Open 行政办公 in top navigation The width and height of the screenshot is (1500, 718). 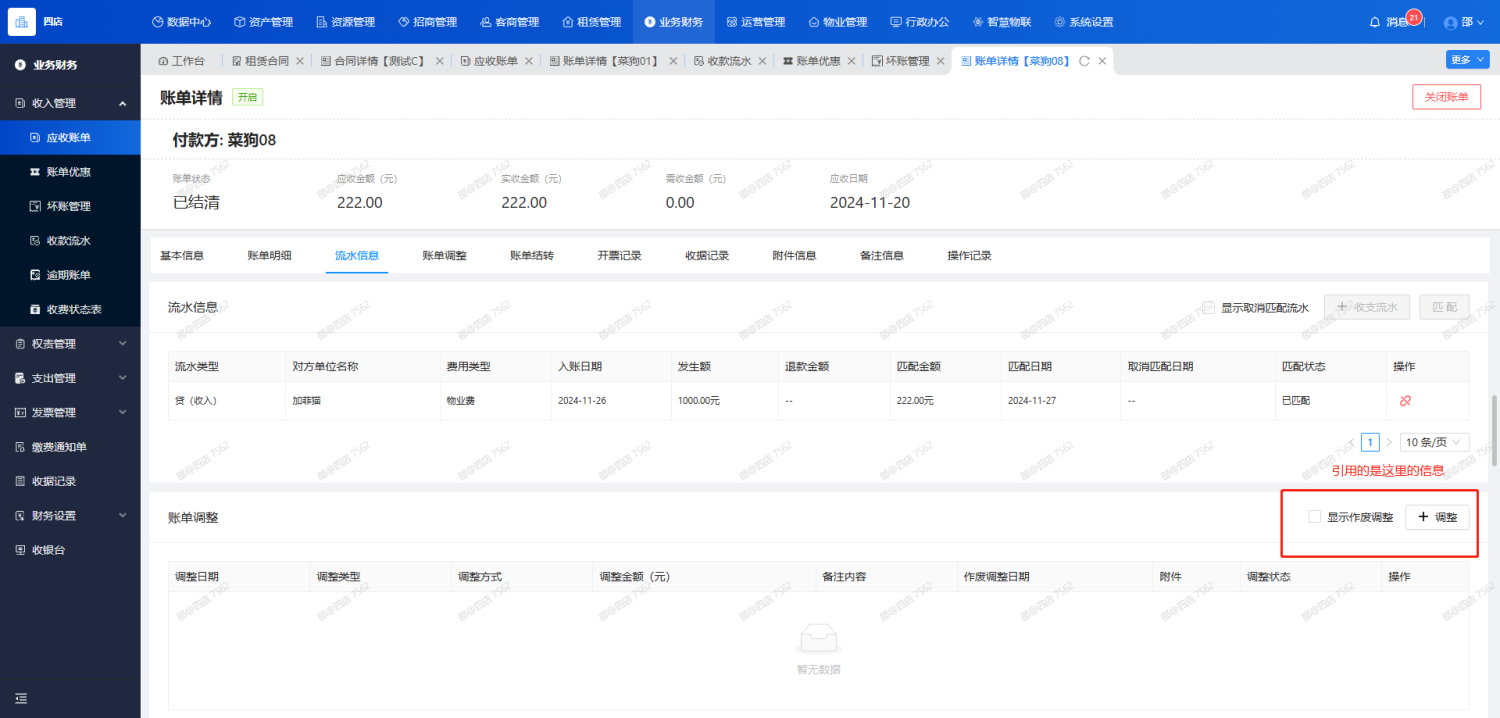[920, 22]
